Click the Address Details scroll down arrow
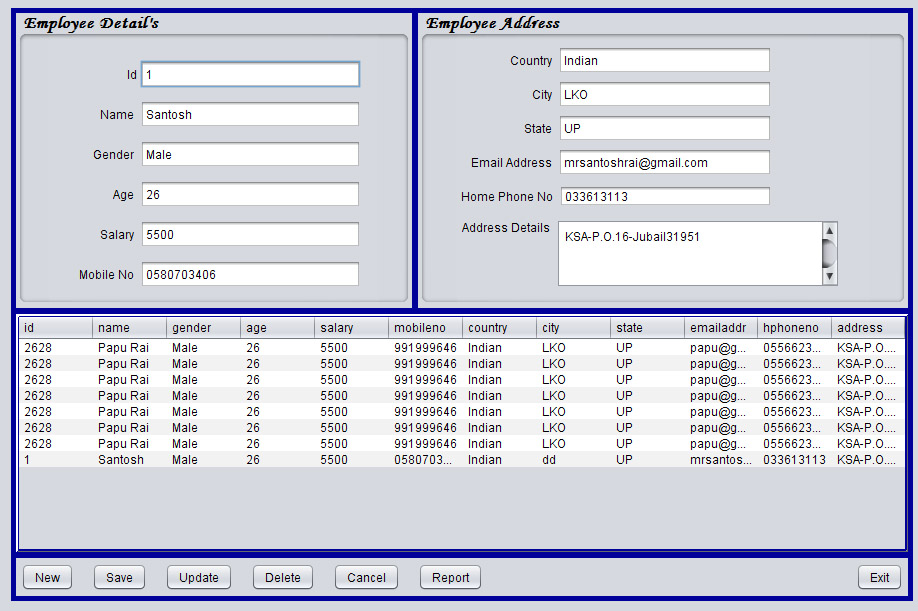 [x=830, y=276]
